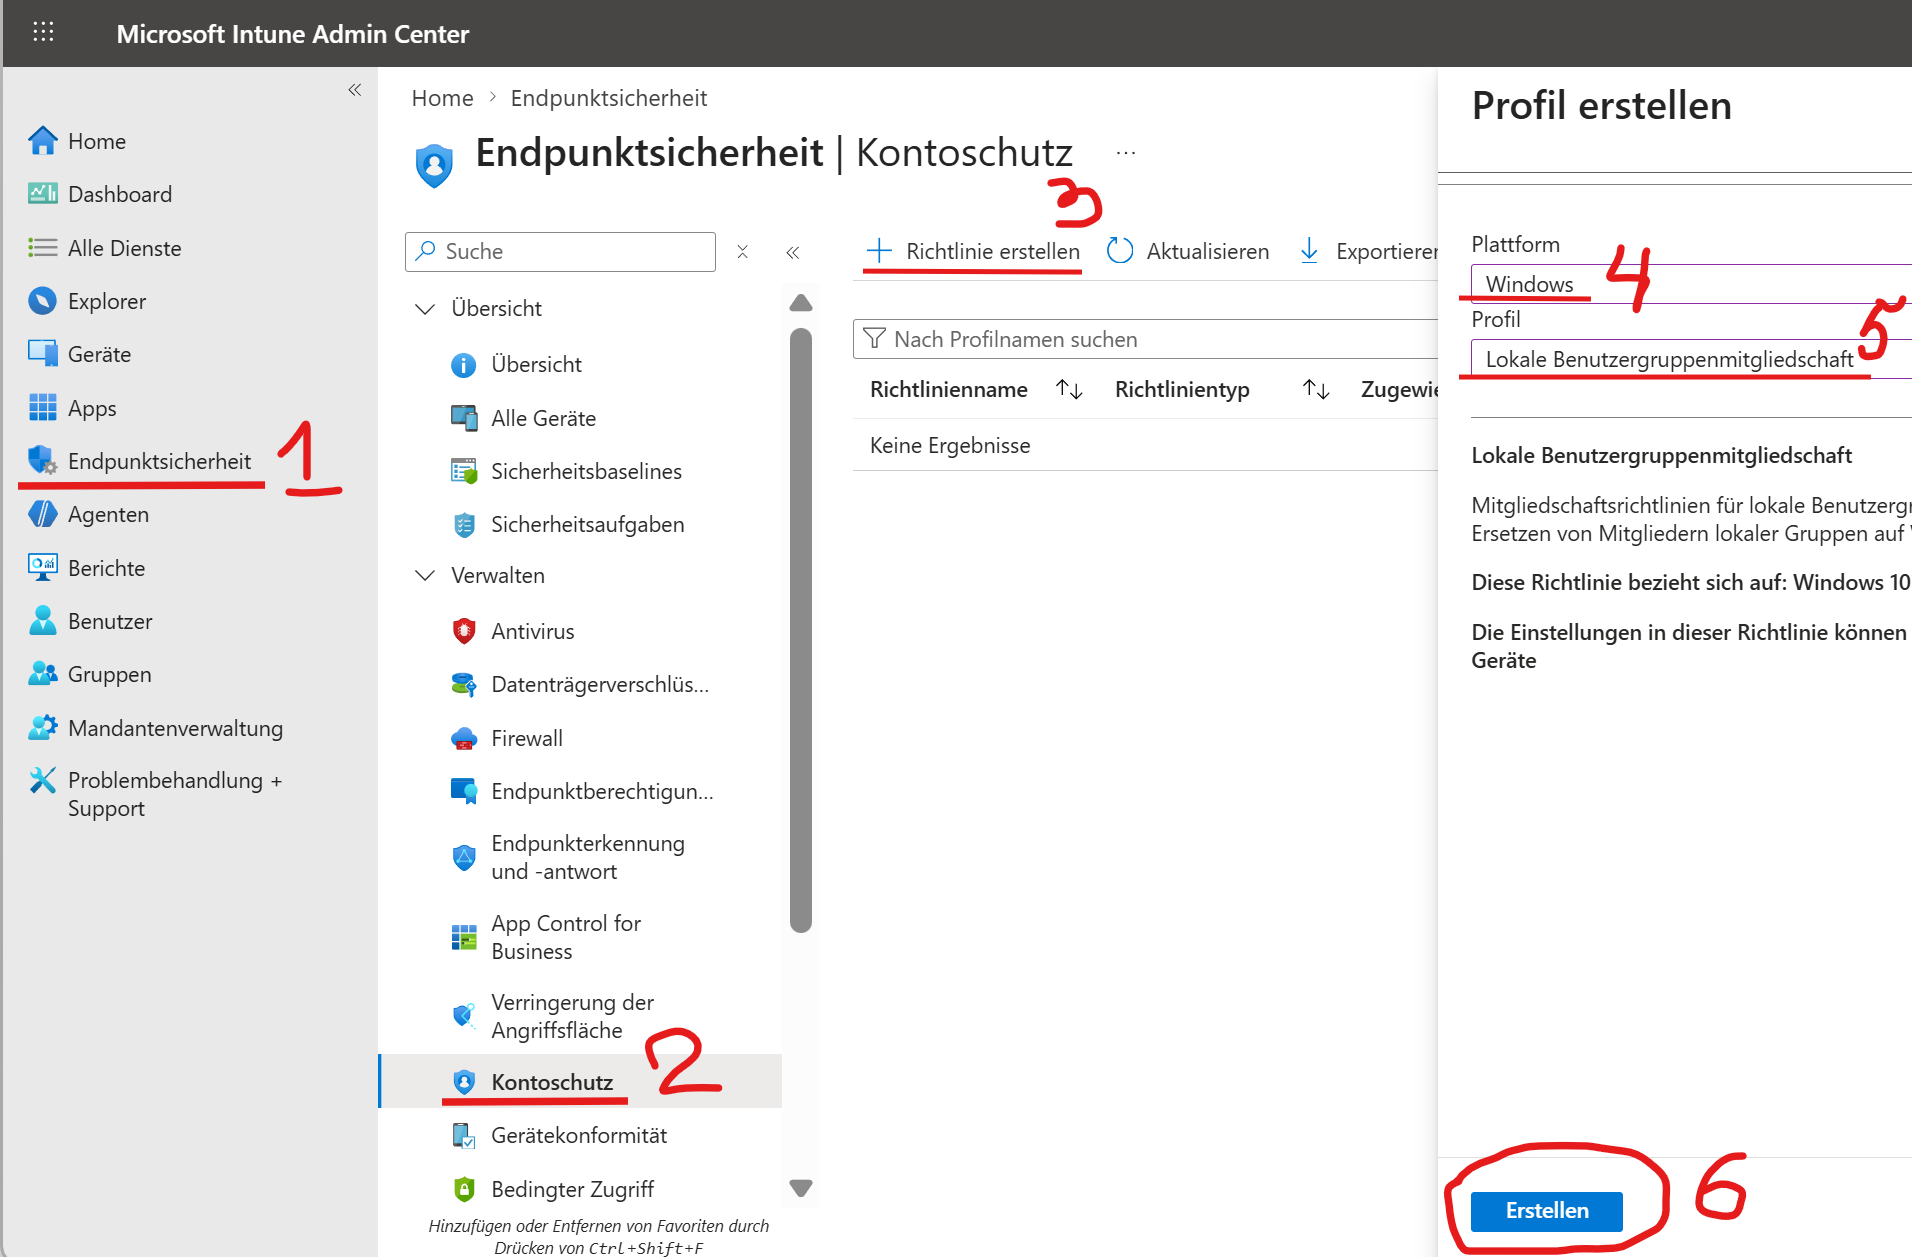The width and height of the screenshot is (1912, 1257).
Task: Open the Plattform dropdown showing Windows
Action: tap(1690, 284)
